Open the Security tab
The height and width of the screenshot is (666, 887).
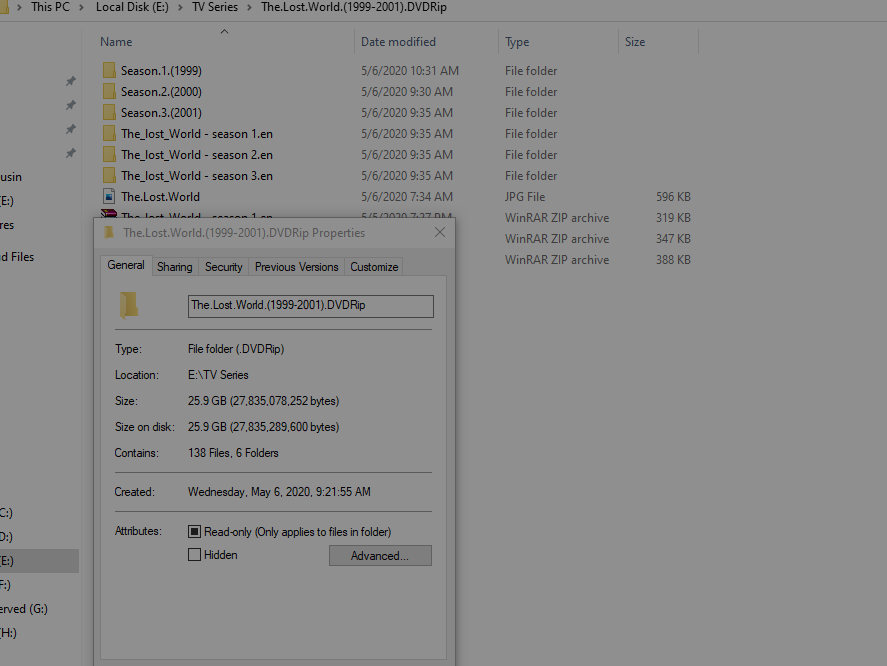pyautogui.click(x=223, y=267)
